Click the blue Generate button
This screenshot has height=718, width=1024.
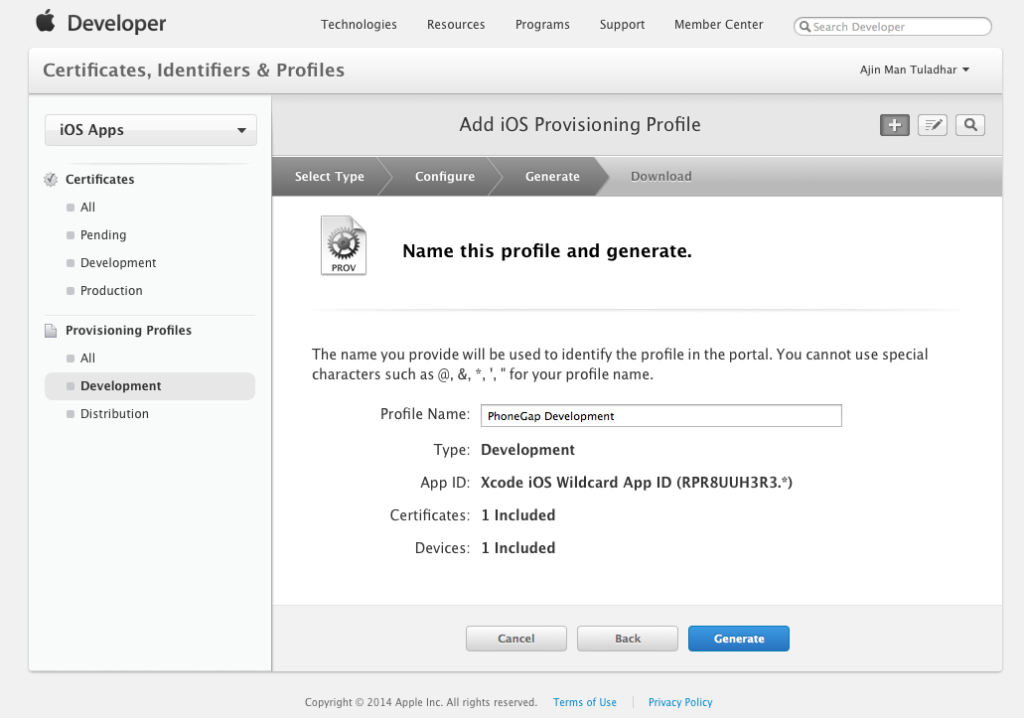click(739, 638)
